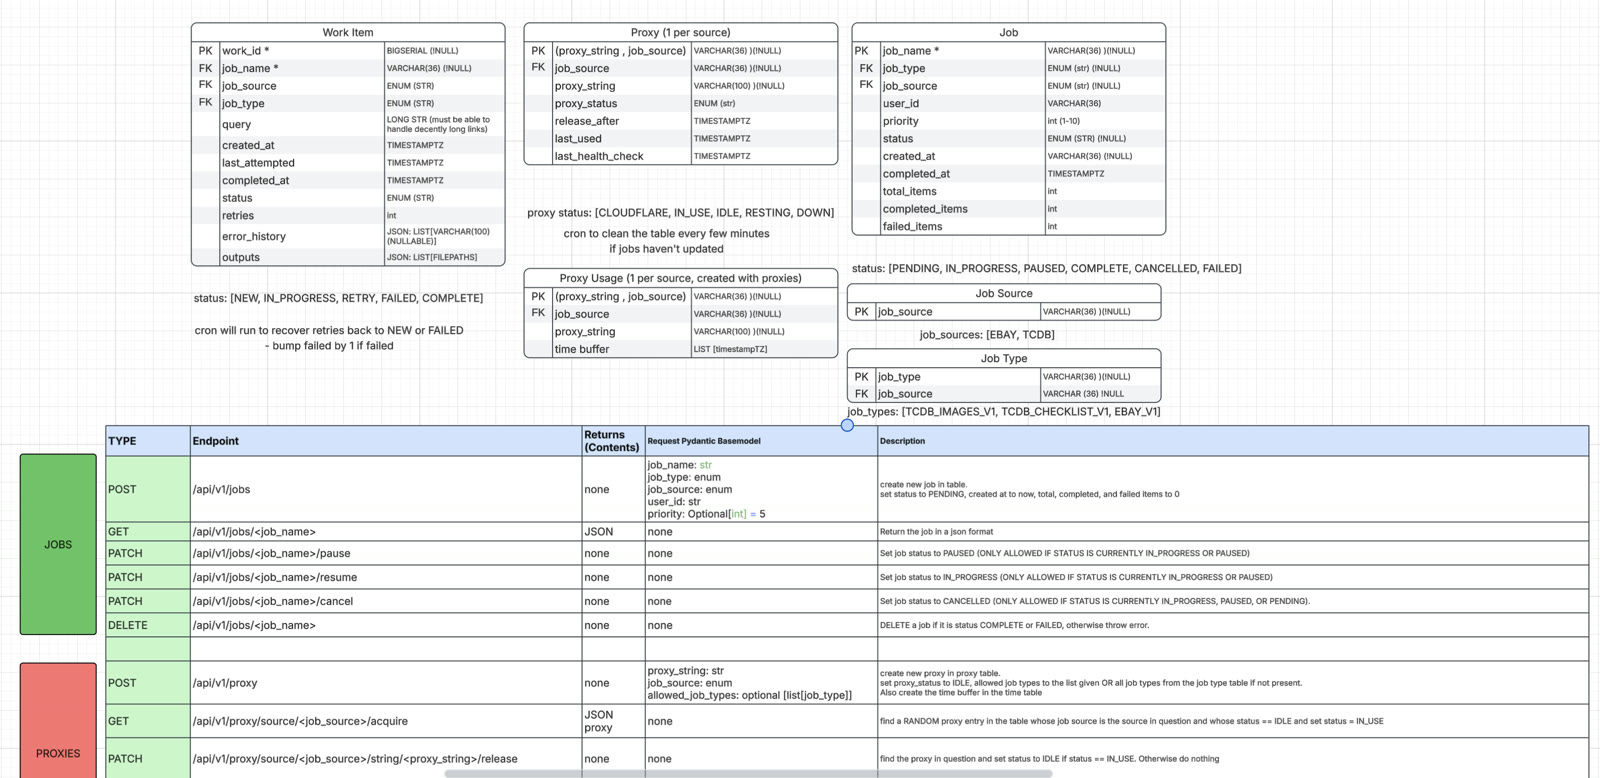
Task: Click the LIST [timestampTZ] type cell
Action: click(x=764, y=349)
